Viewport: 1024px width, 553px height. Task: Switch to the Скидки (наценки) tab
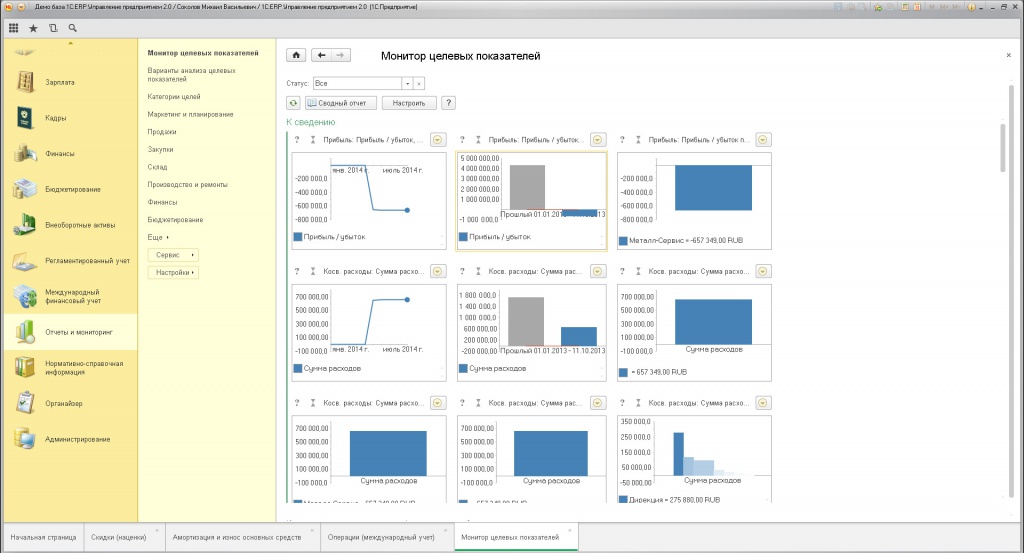tap(119, 537)
